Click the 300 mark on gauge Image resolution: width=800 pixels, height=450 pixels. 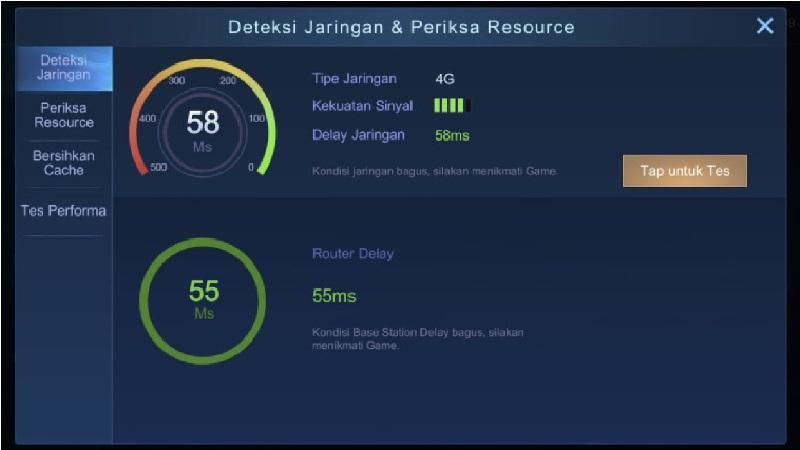(177, 81)
